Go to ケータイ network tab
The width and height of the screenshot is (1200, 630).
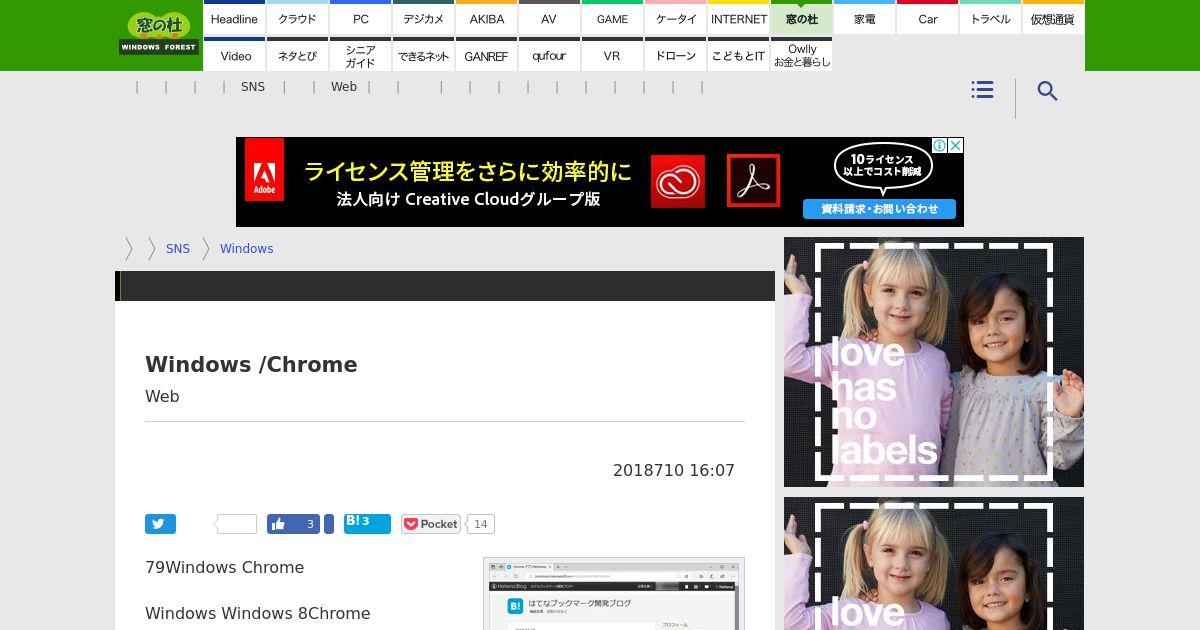(x=675, y=18)
